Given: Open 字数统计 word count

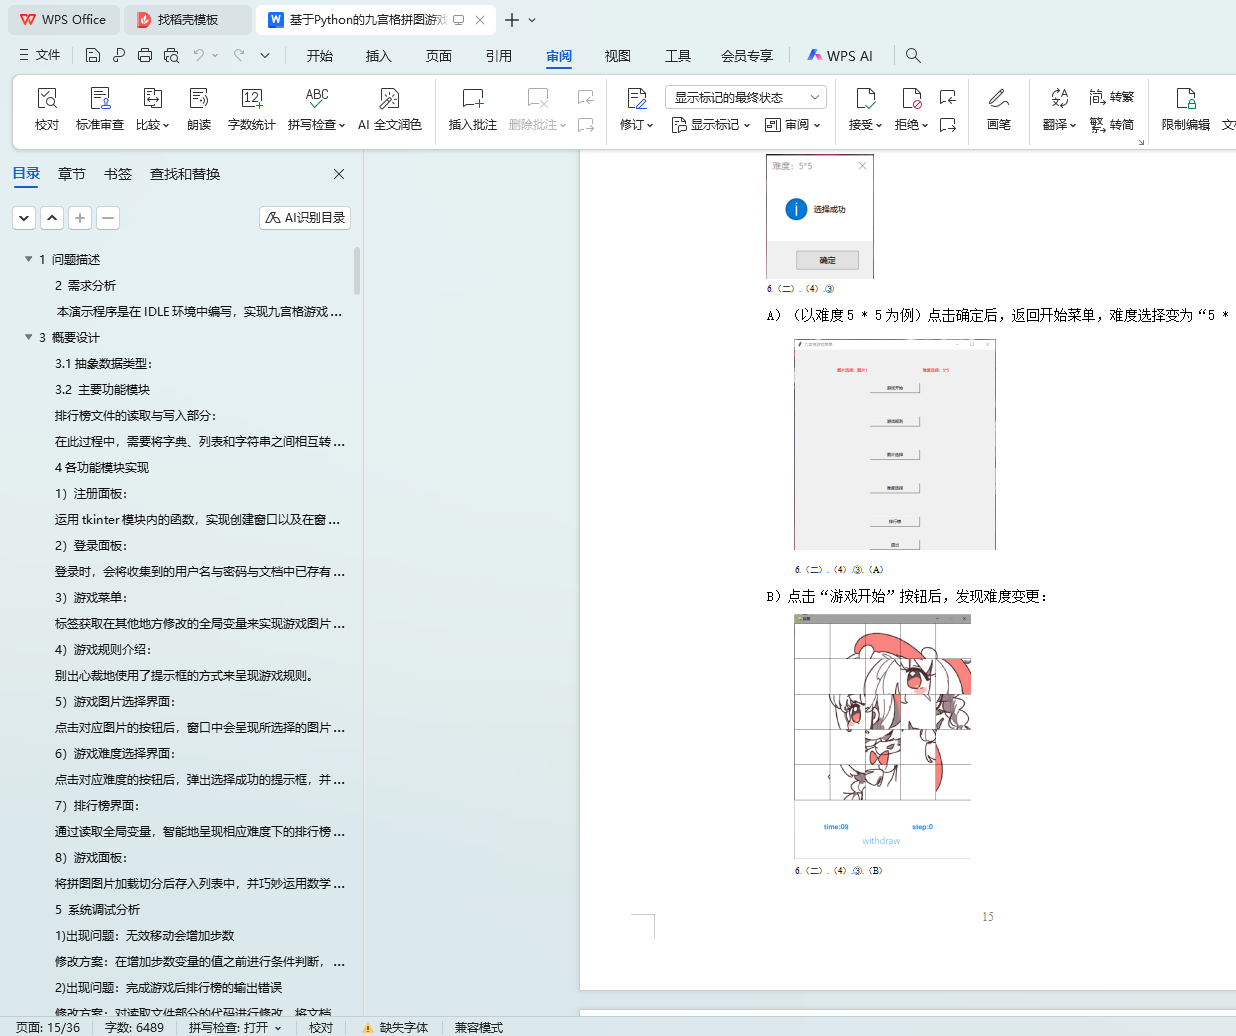Looking at the screenshot, I should 252,109.
